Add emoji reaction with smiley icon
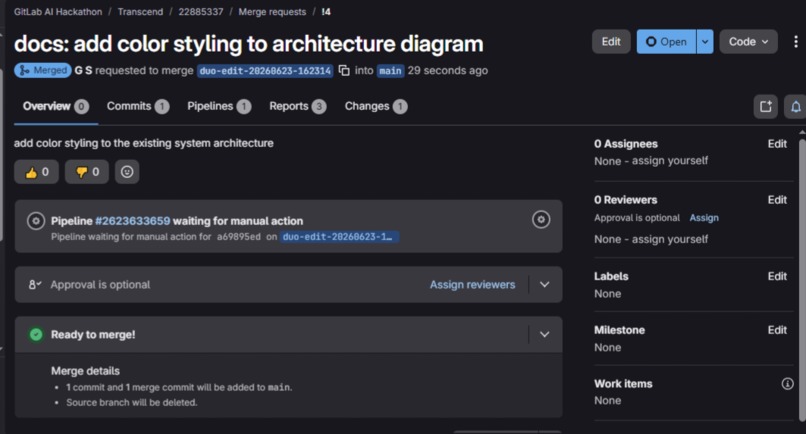Image resolution: width=806 pixels, height=434 pixels. pyautogui.click(x=127, y=172)
